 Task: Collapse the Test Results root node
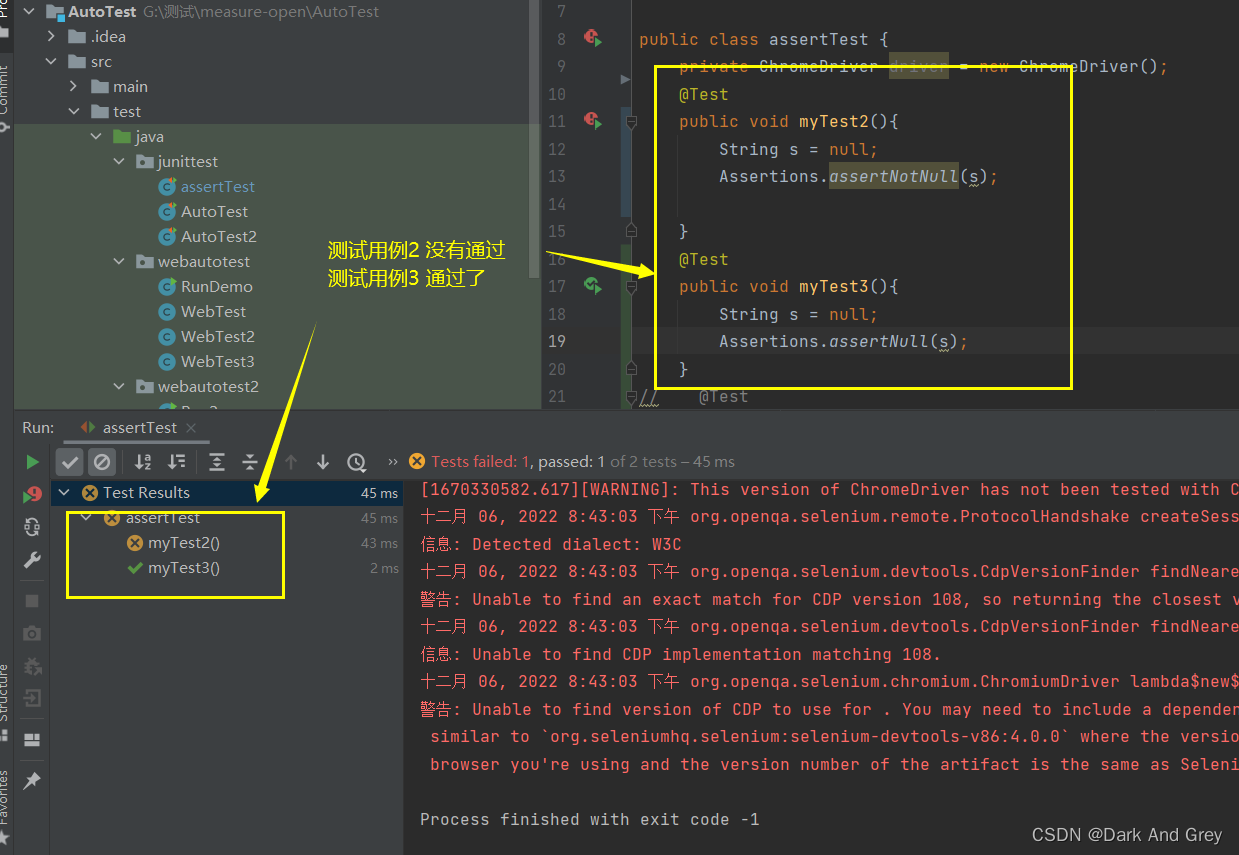click(65, 492)
